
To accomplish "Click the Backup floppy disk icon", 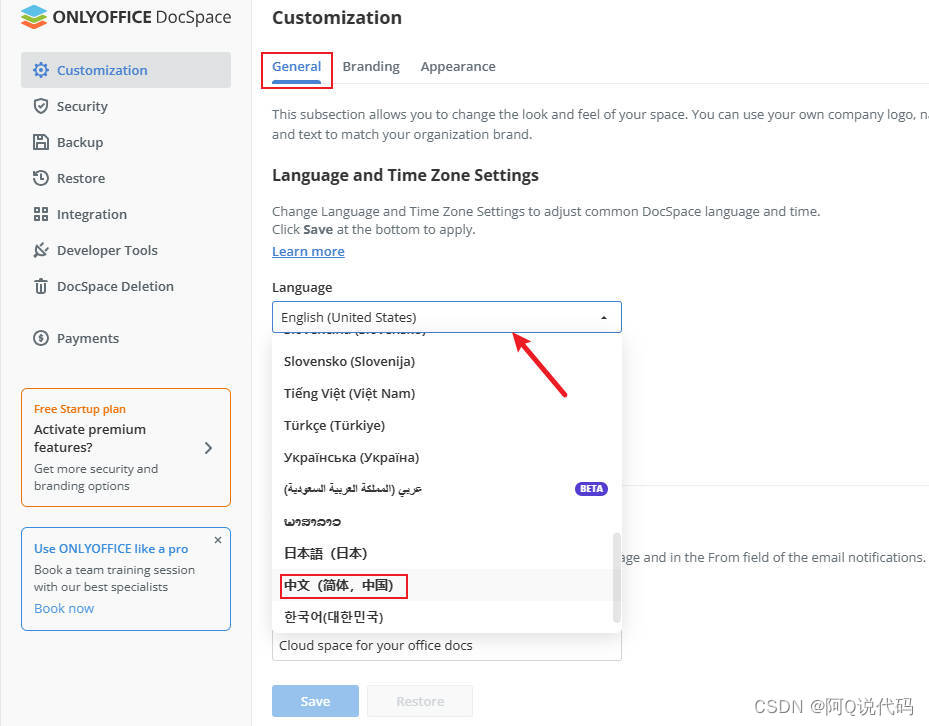I will [41, 142].
